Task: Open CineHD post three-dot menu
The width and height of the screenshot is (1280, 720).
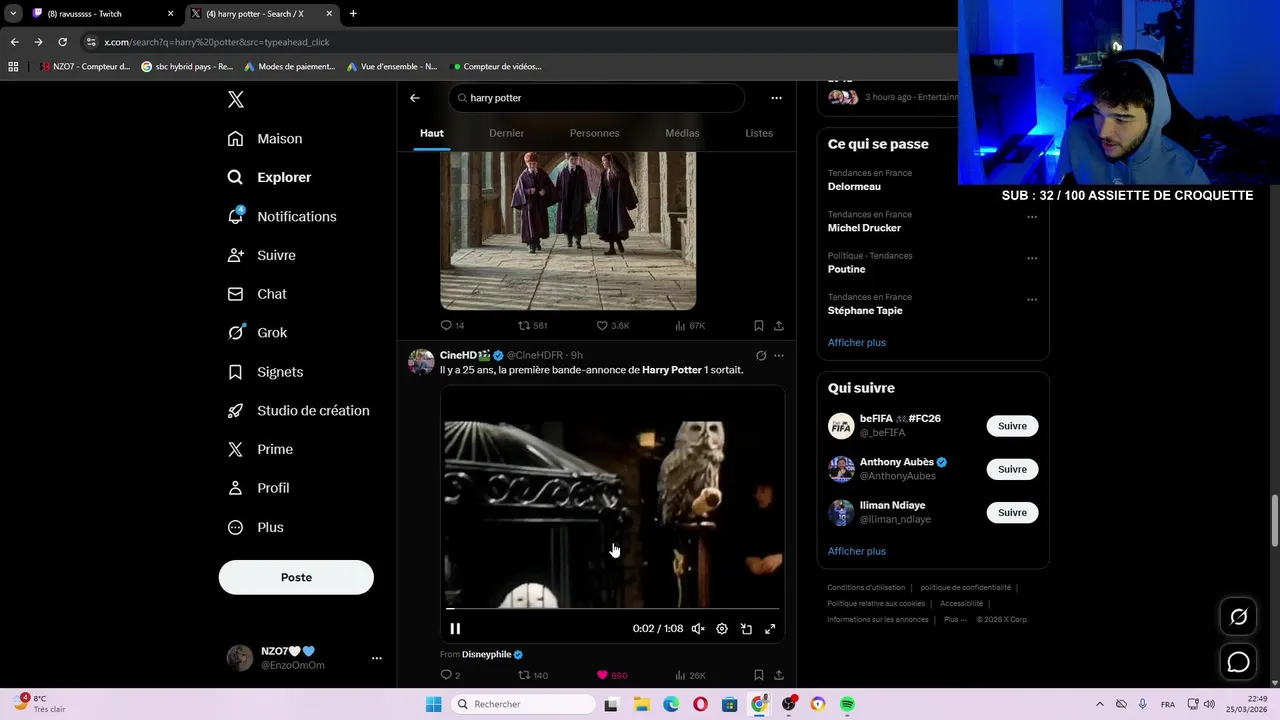Action: [x=779, y=355]
